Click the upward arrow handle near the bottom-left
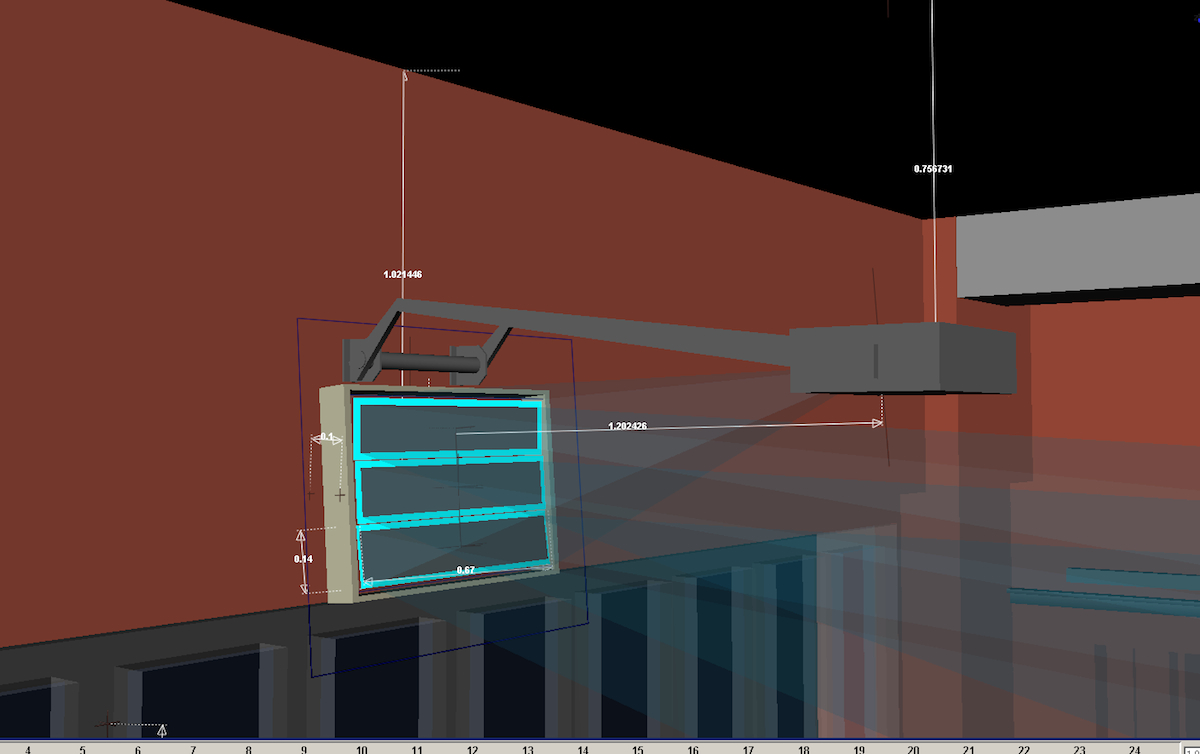 (162, 731)
